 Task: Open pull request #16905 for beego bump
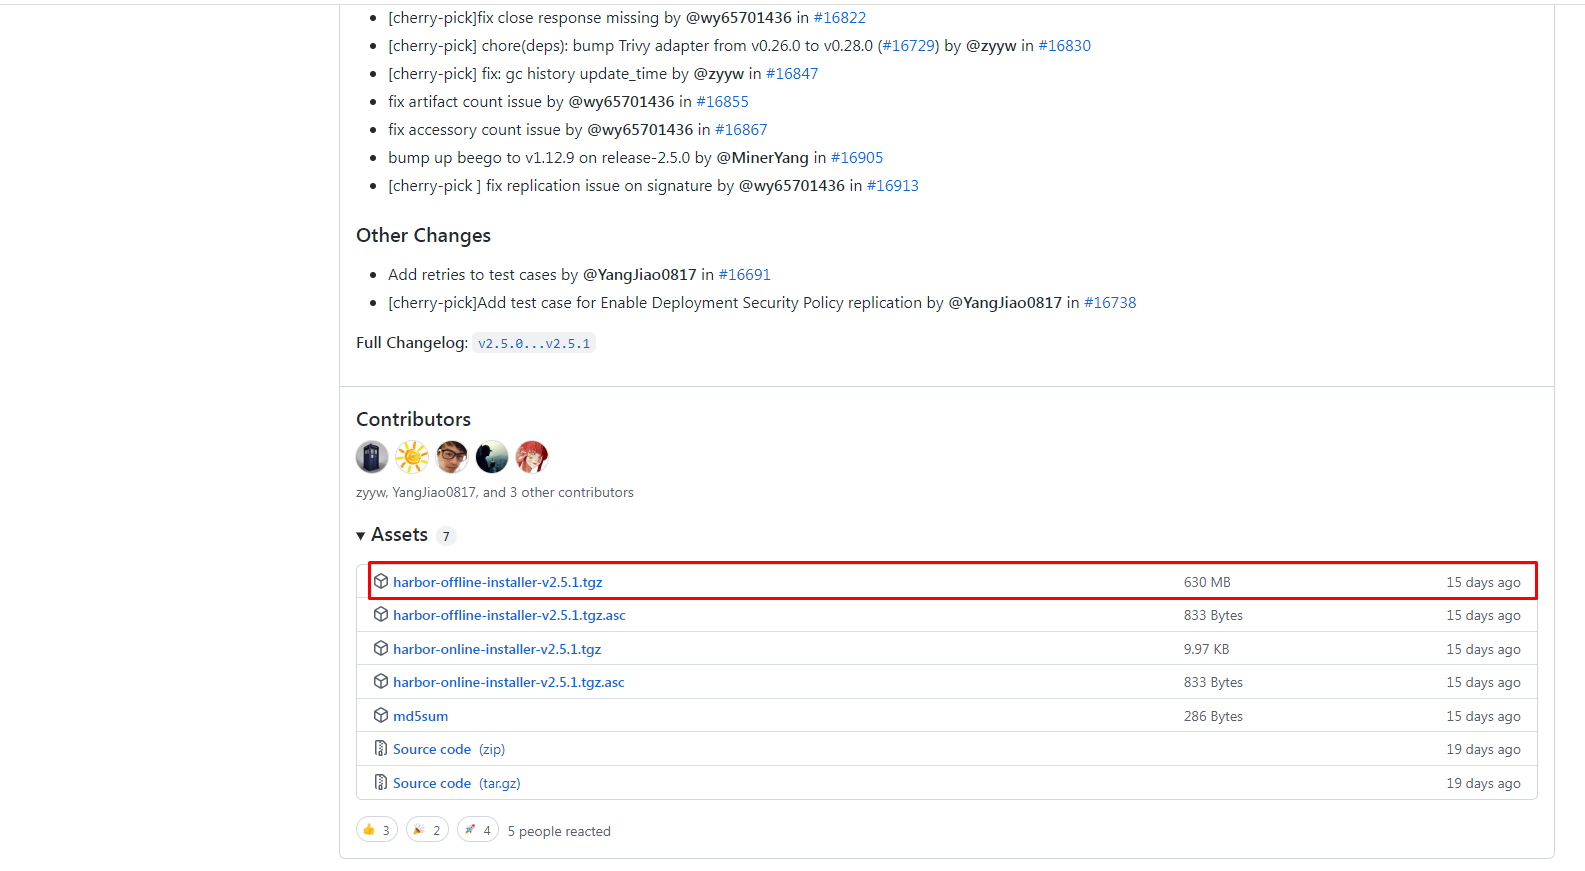tap(857, 158)
